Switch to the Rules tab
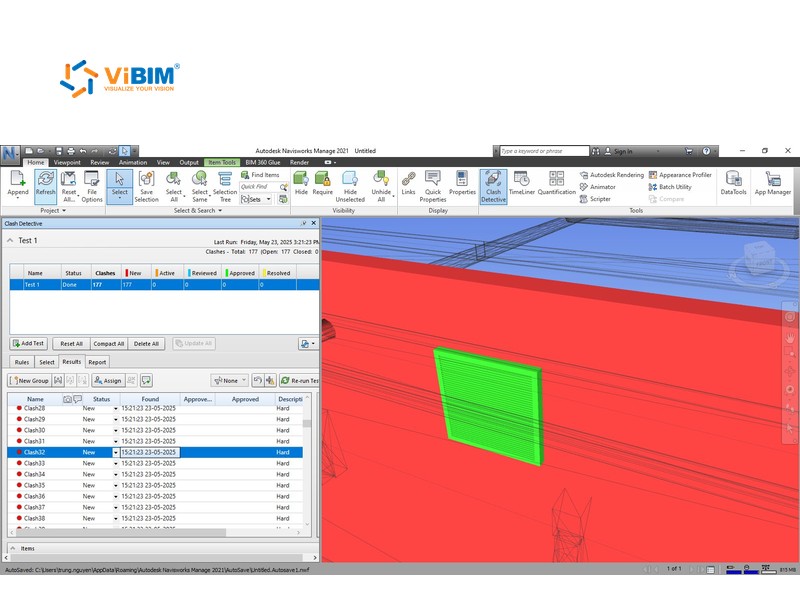The height and width of the screenshot is (600, 800). pos(22,362)
